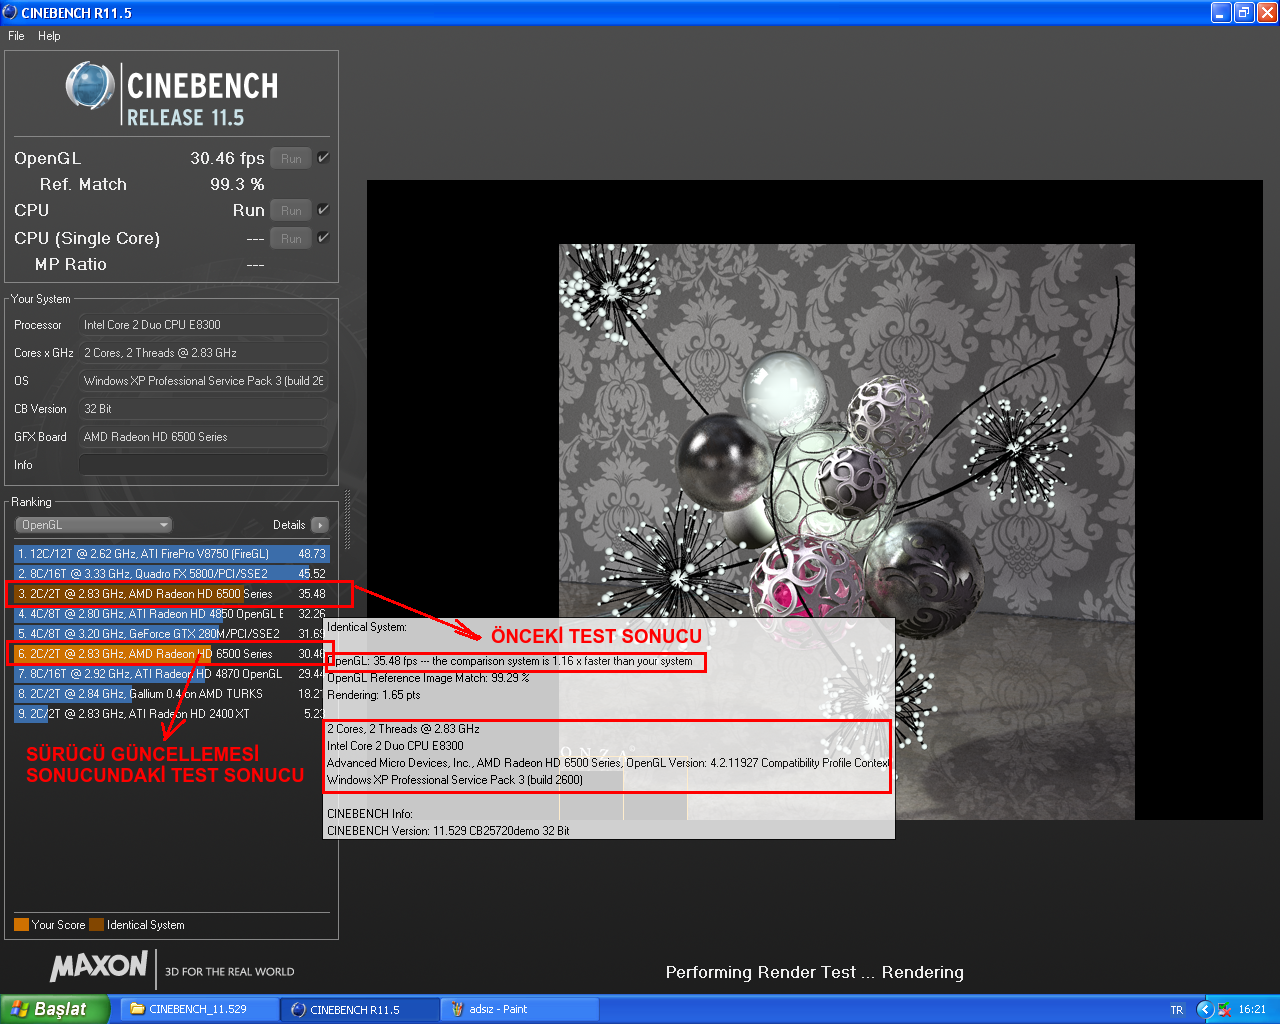Click the TR language indicator
Image resolution: width=1280 pixels, height=1024 pixels.
(x=1177, y=1009)
